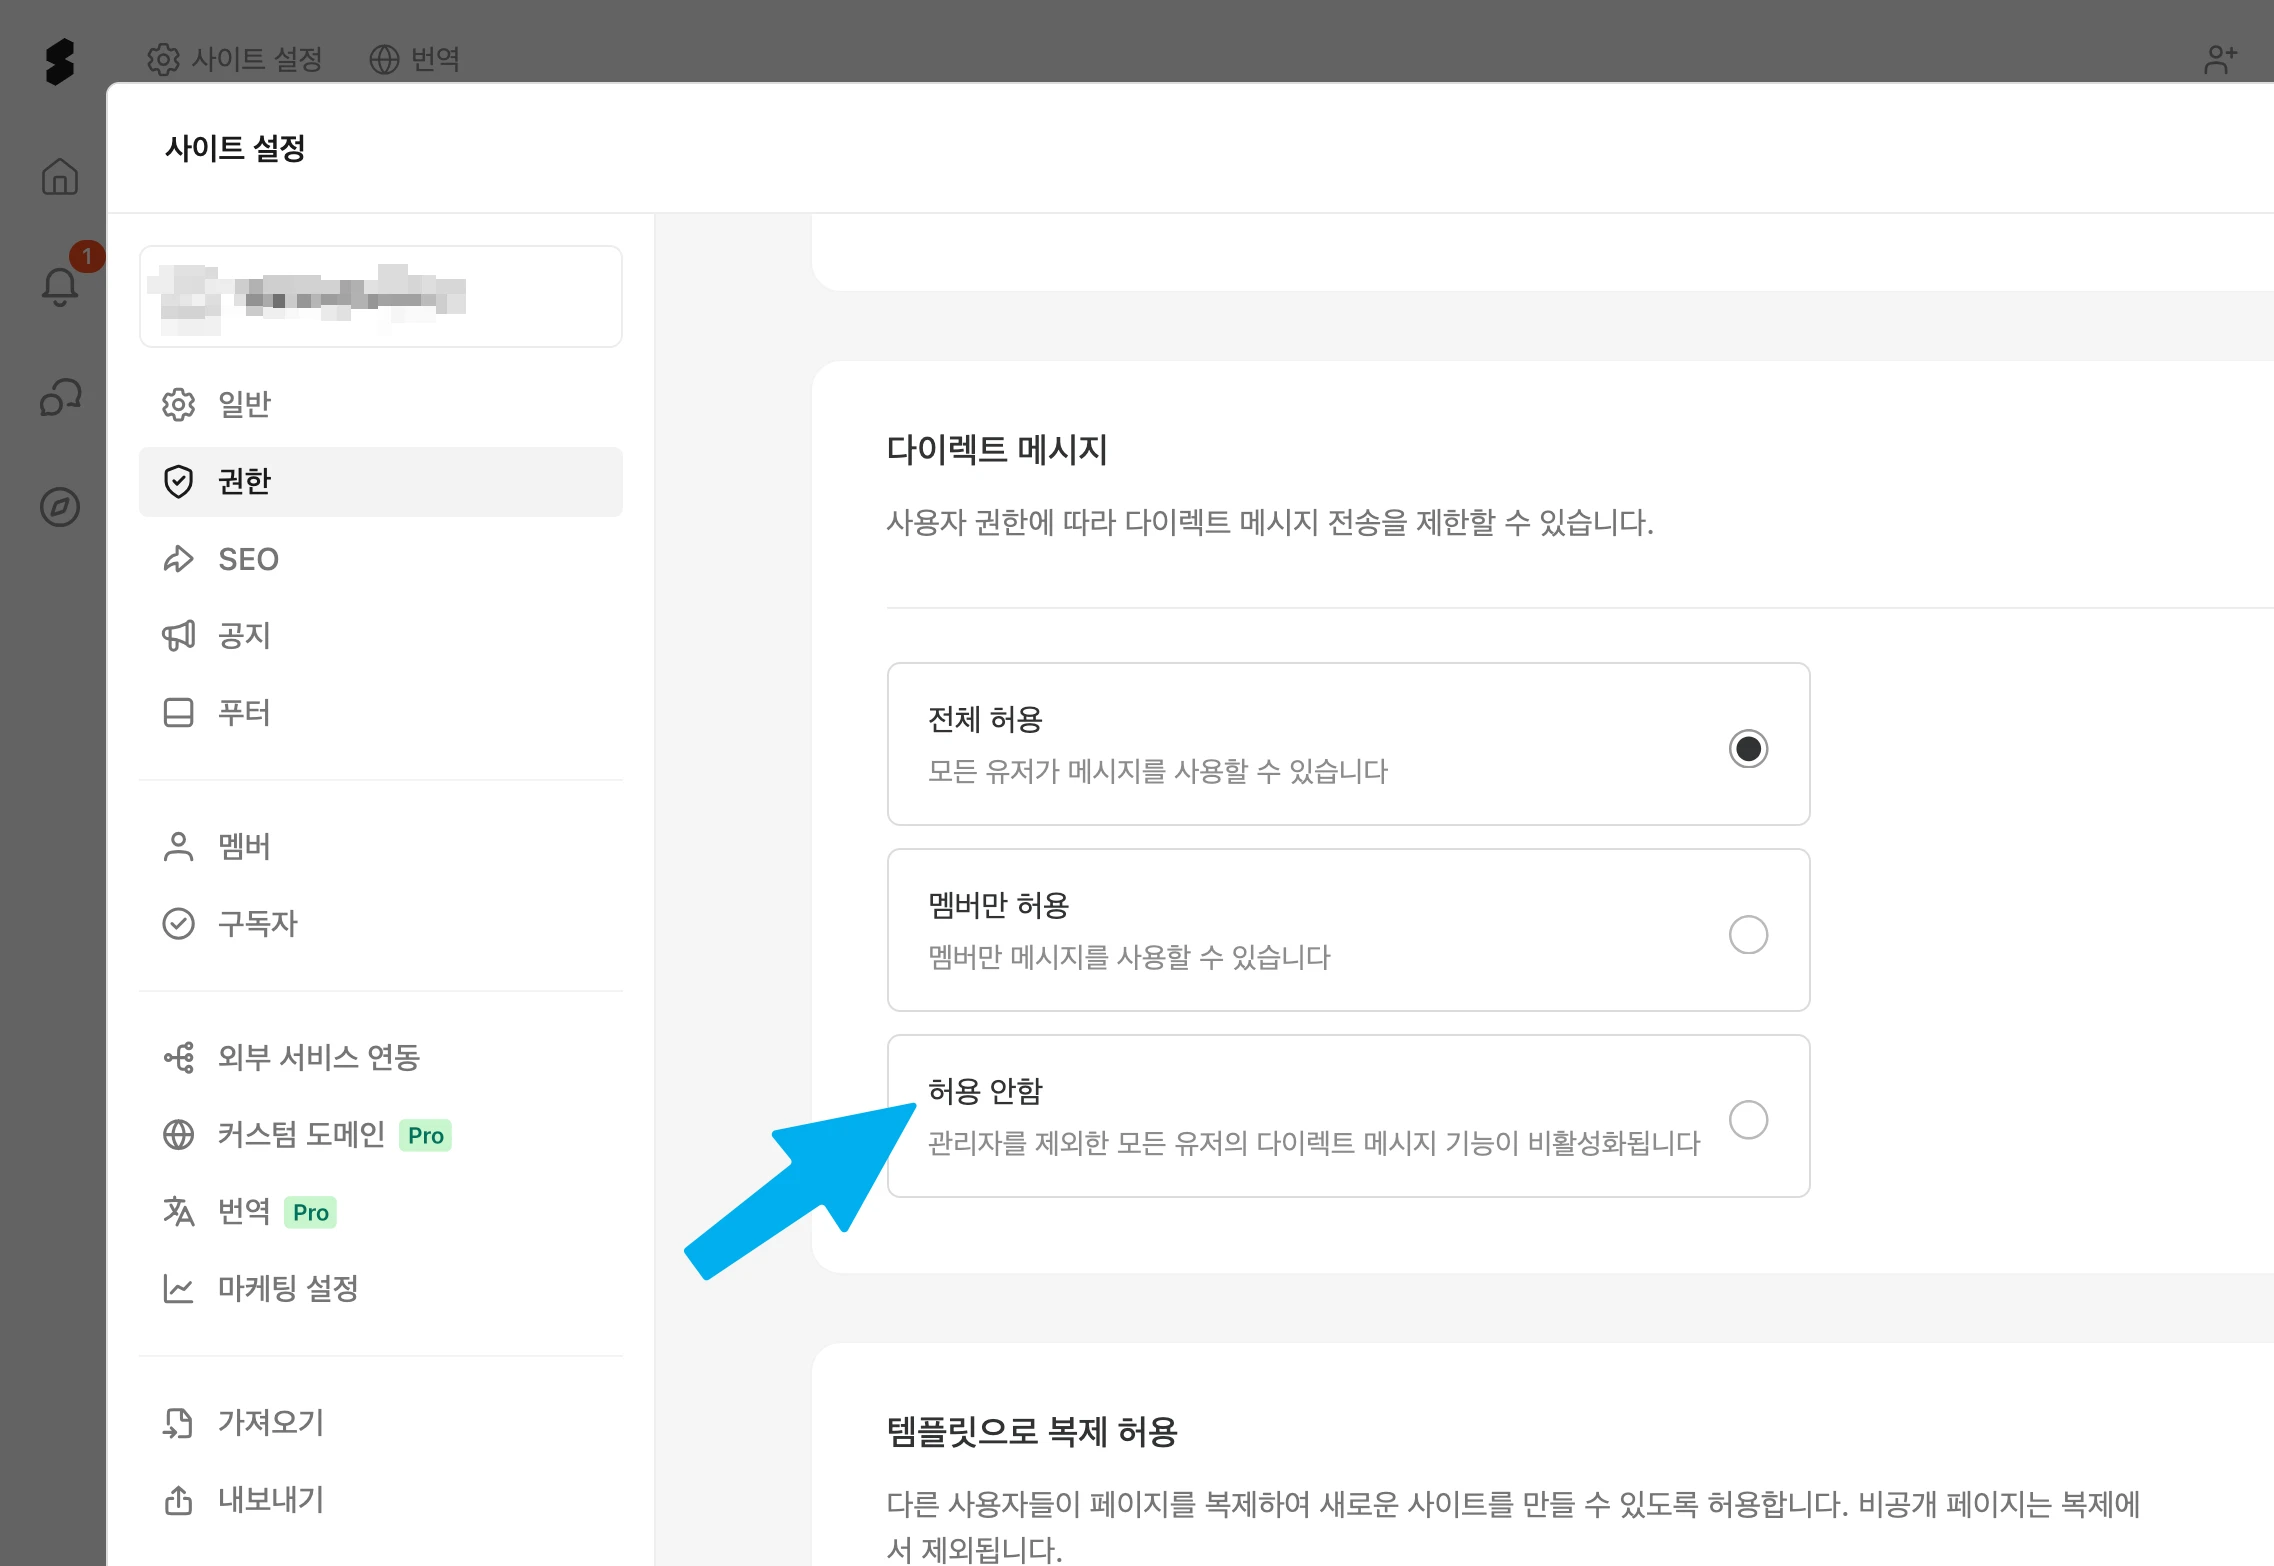Click the home icon in left rail
Image resolution: width=2274 pixels, height=1566 pixels.
pyautogui.click(x=60, y=177)
